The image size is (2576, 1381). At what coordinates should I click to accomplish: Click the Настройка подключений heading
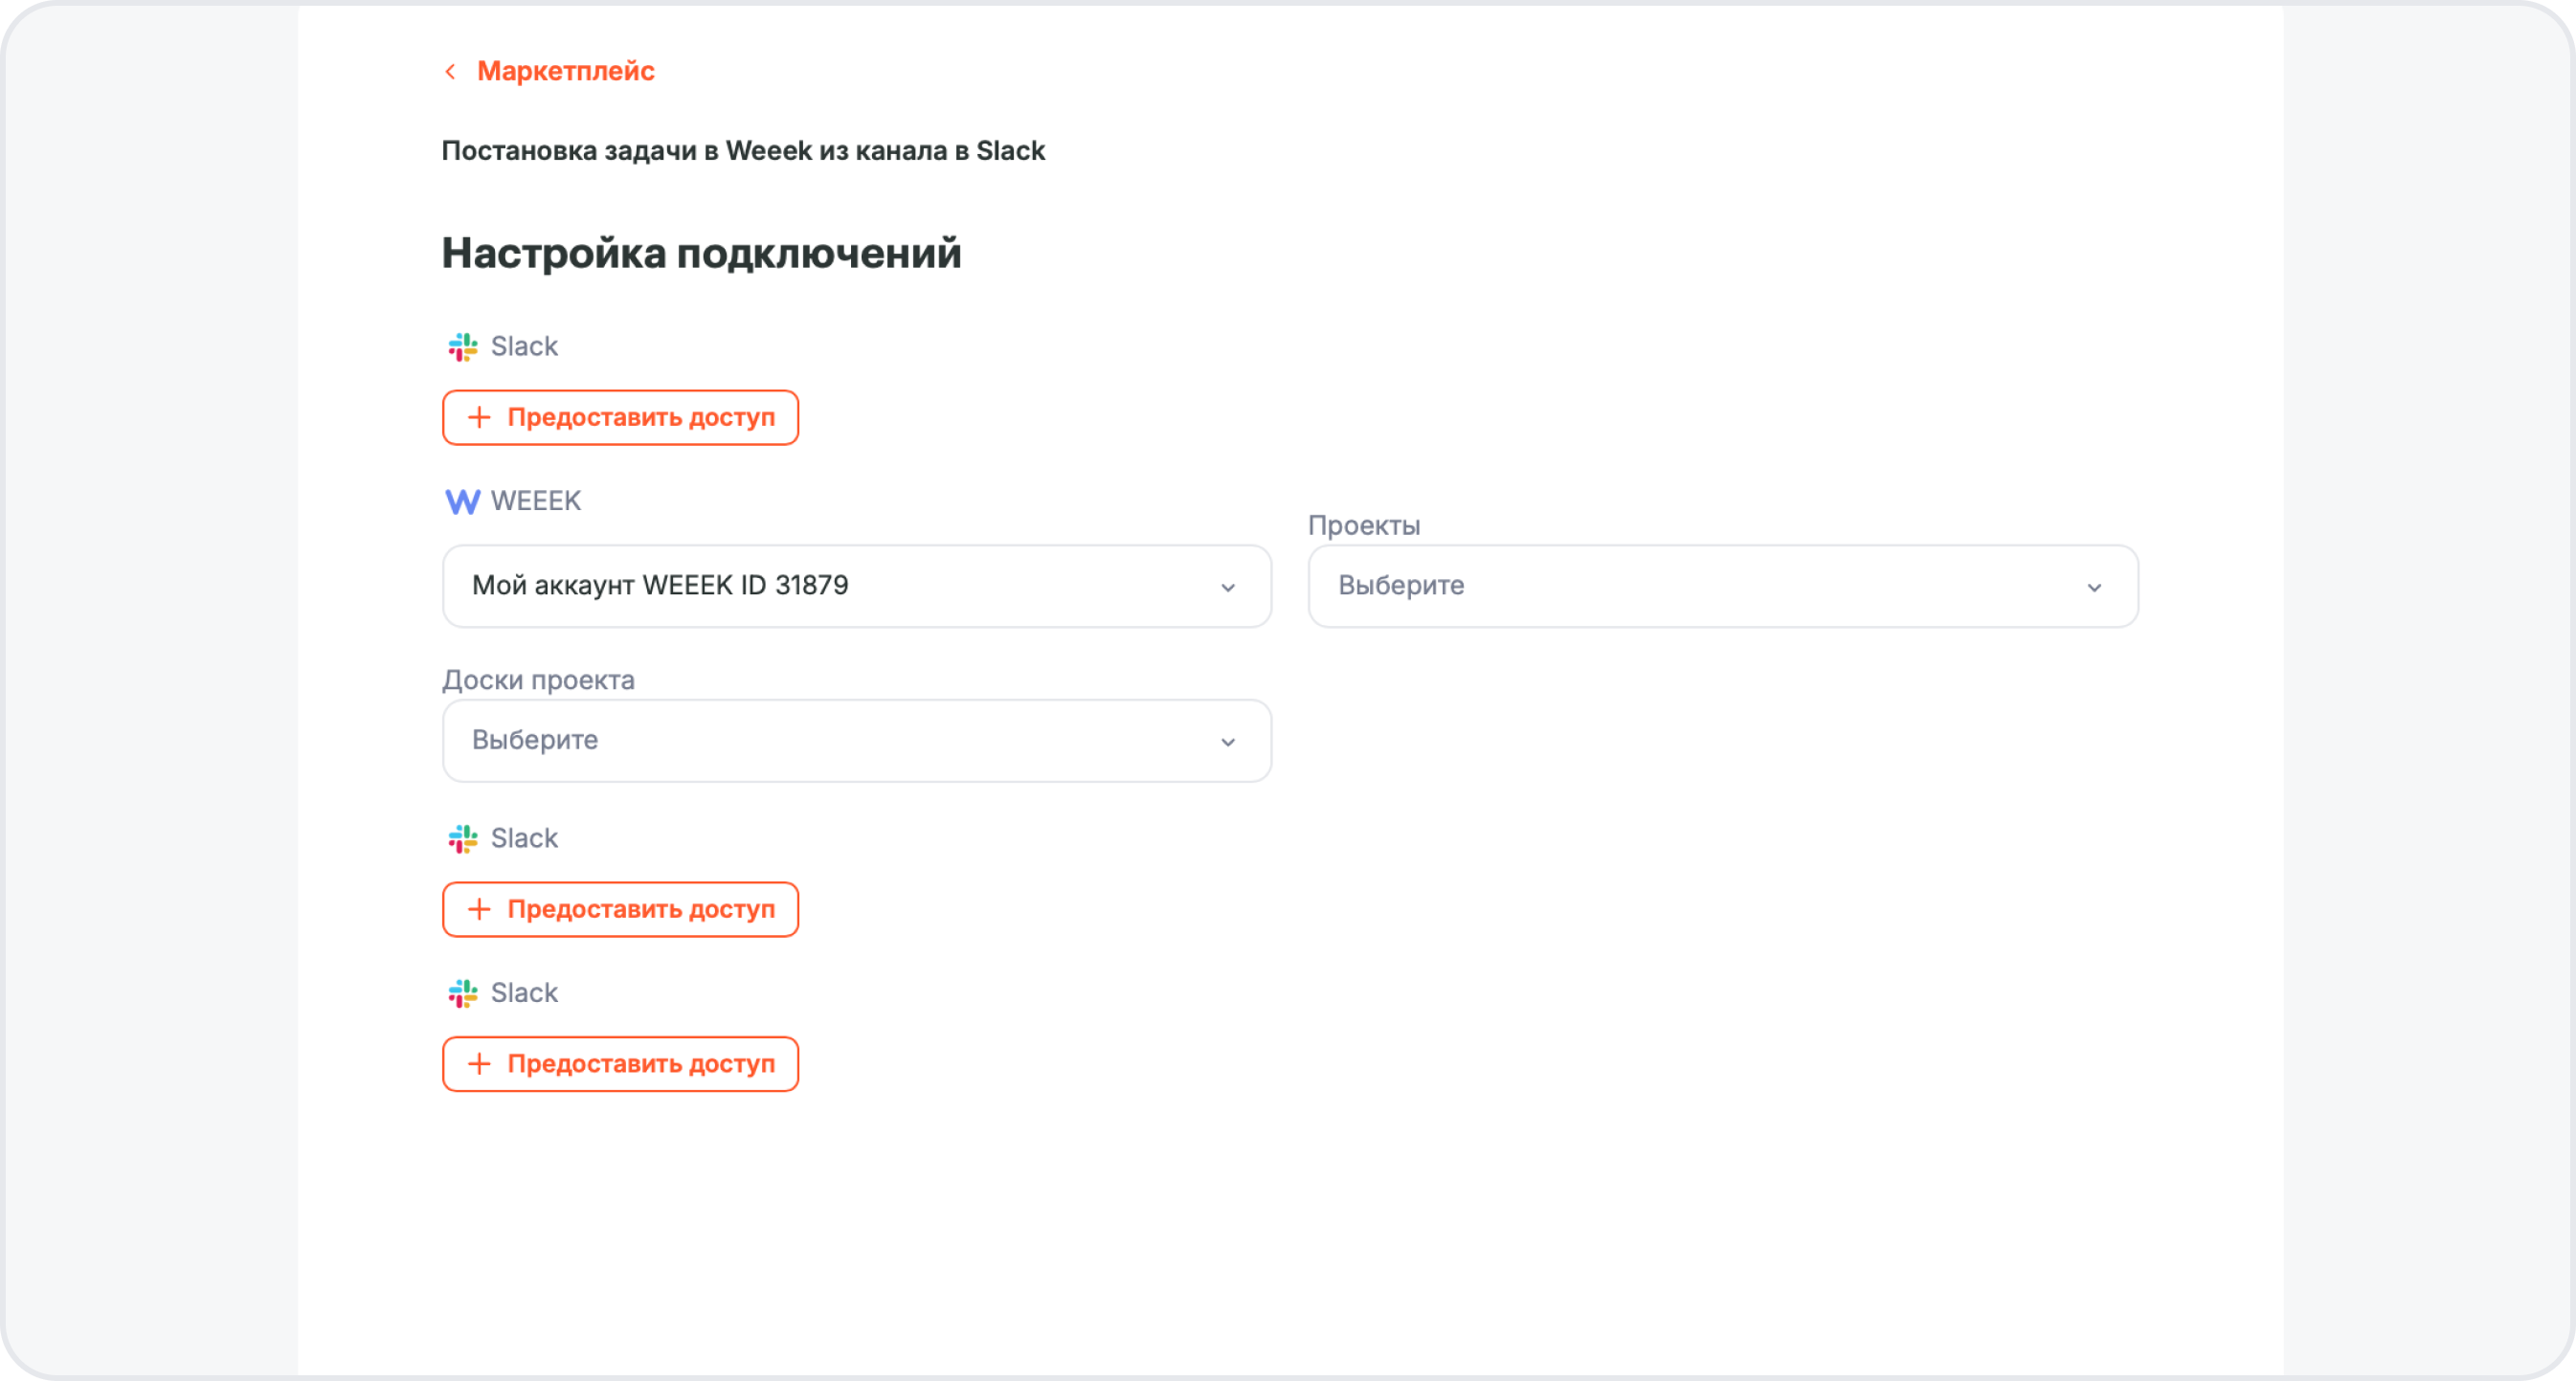tap(701, 253)
